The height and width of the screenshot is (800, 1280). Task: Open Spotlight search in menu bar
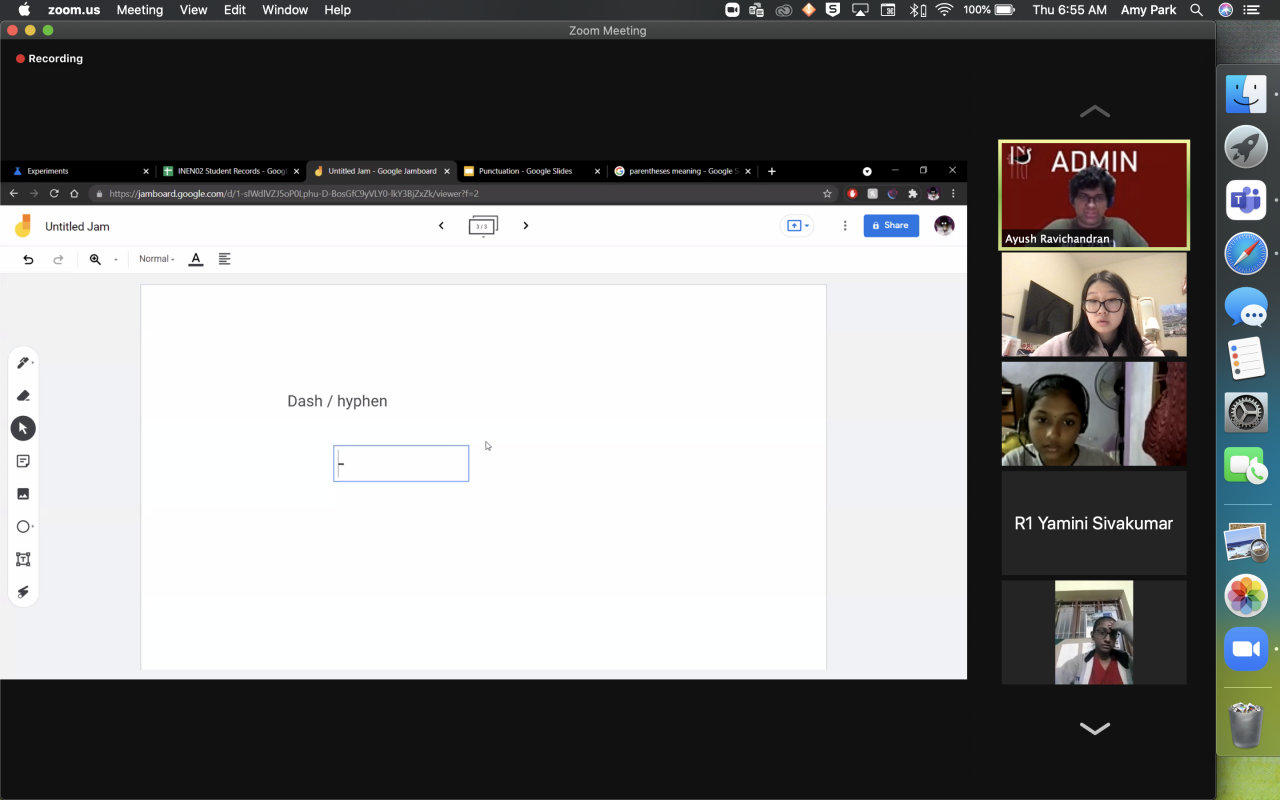tap(1197, 10)
